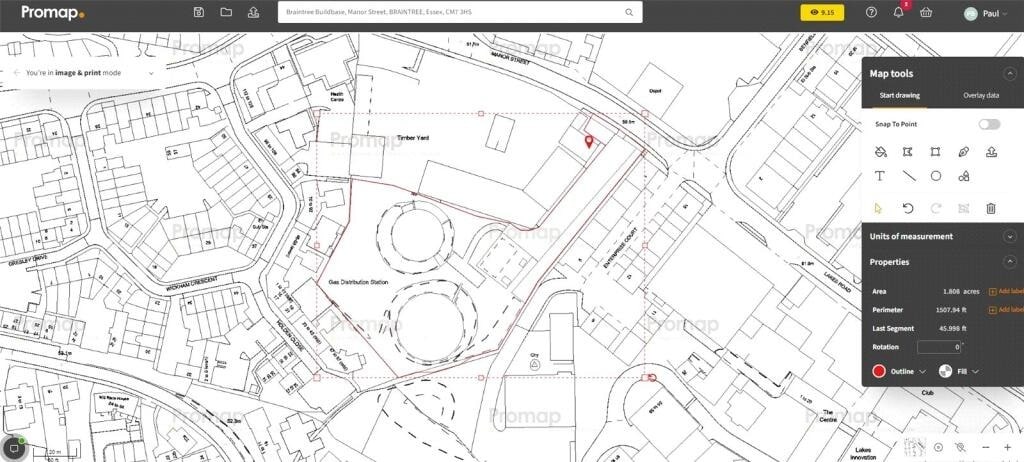Click the undo arrow icon

point(908,208)
